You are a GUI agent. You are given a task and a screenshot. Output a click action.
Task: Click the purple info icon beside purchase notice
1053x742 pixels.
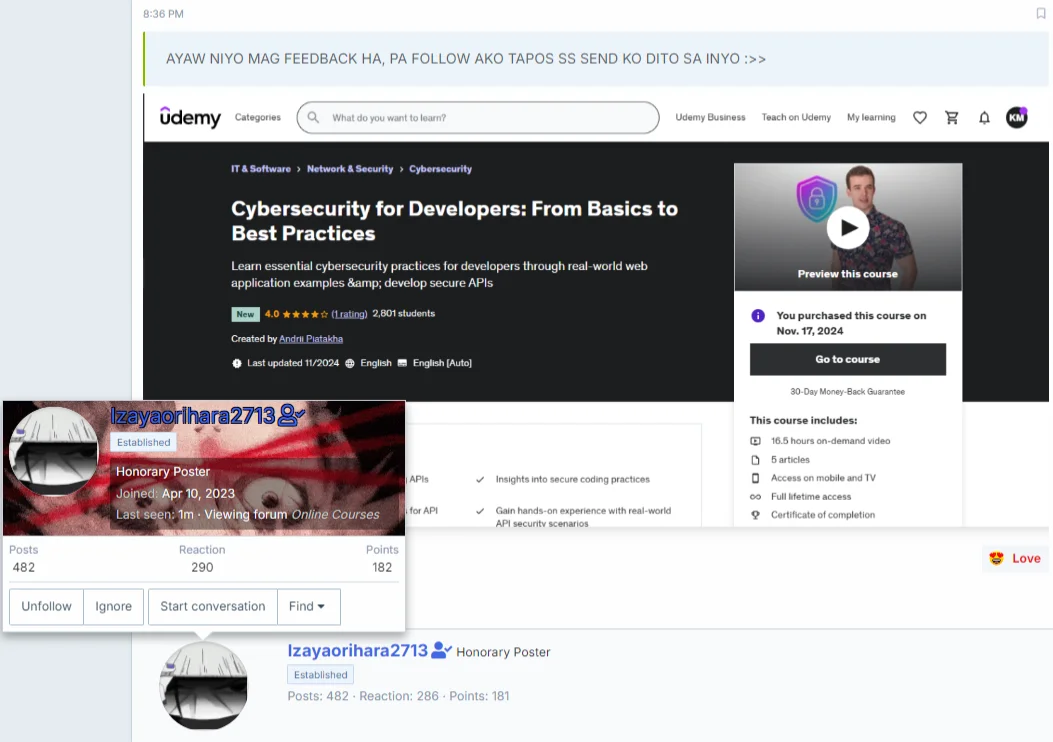(758, 316)
